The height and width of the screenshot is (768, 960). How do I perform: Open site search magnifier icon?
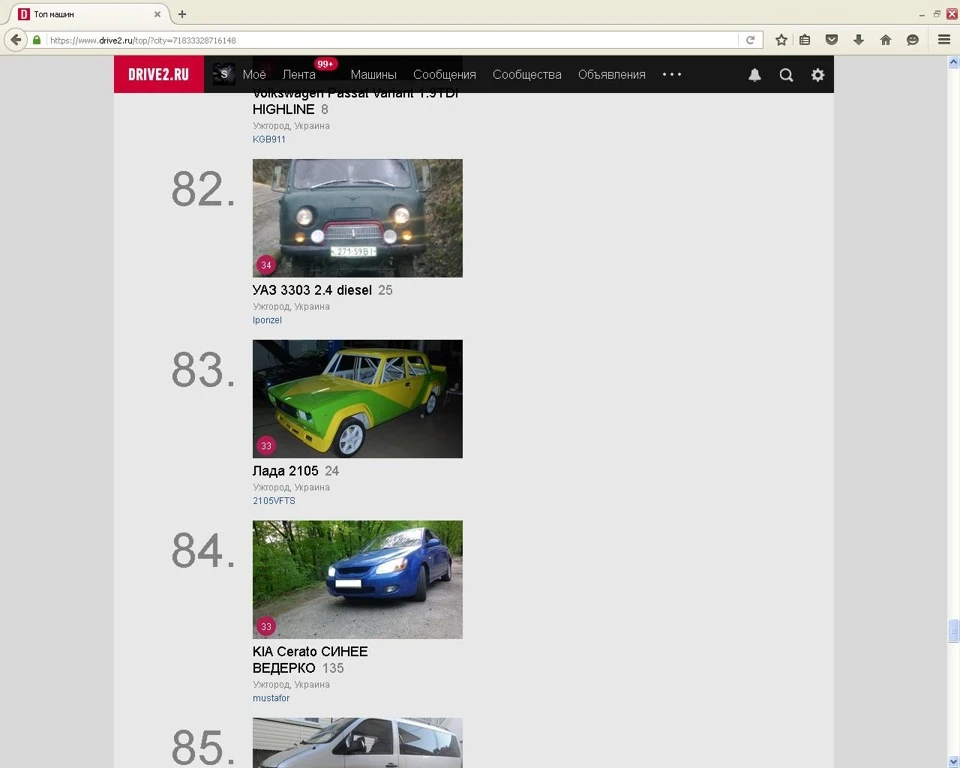click(786, 75)
